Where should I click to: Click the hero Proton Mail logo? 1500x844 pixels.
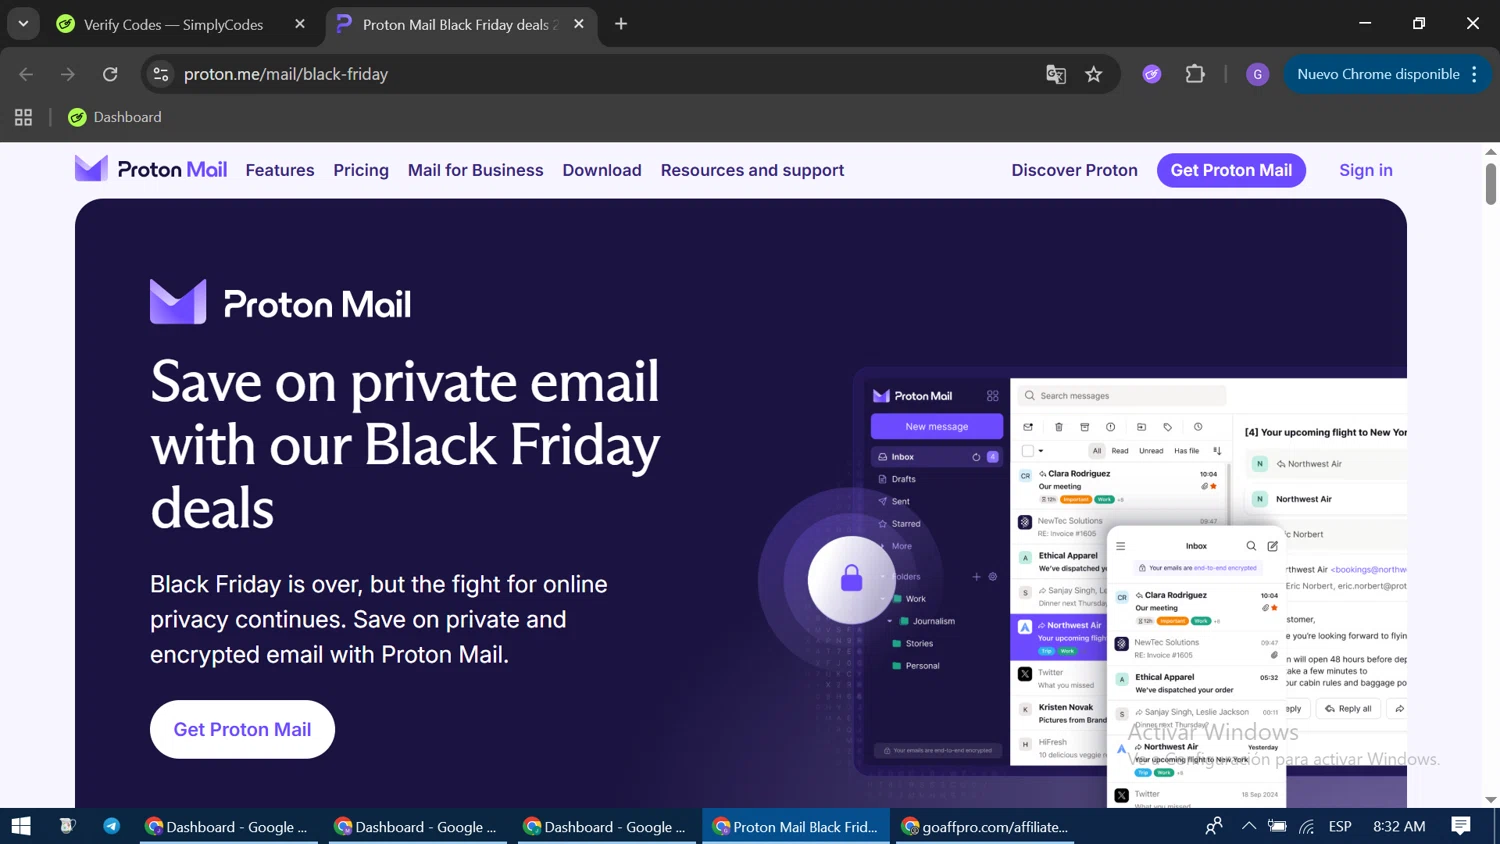[x=280, y=302]
